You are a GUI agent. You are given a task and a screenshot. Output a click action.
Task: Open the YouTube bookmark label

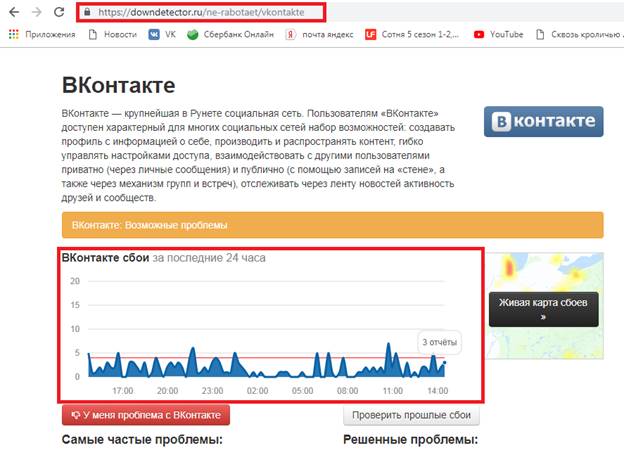507,35
